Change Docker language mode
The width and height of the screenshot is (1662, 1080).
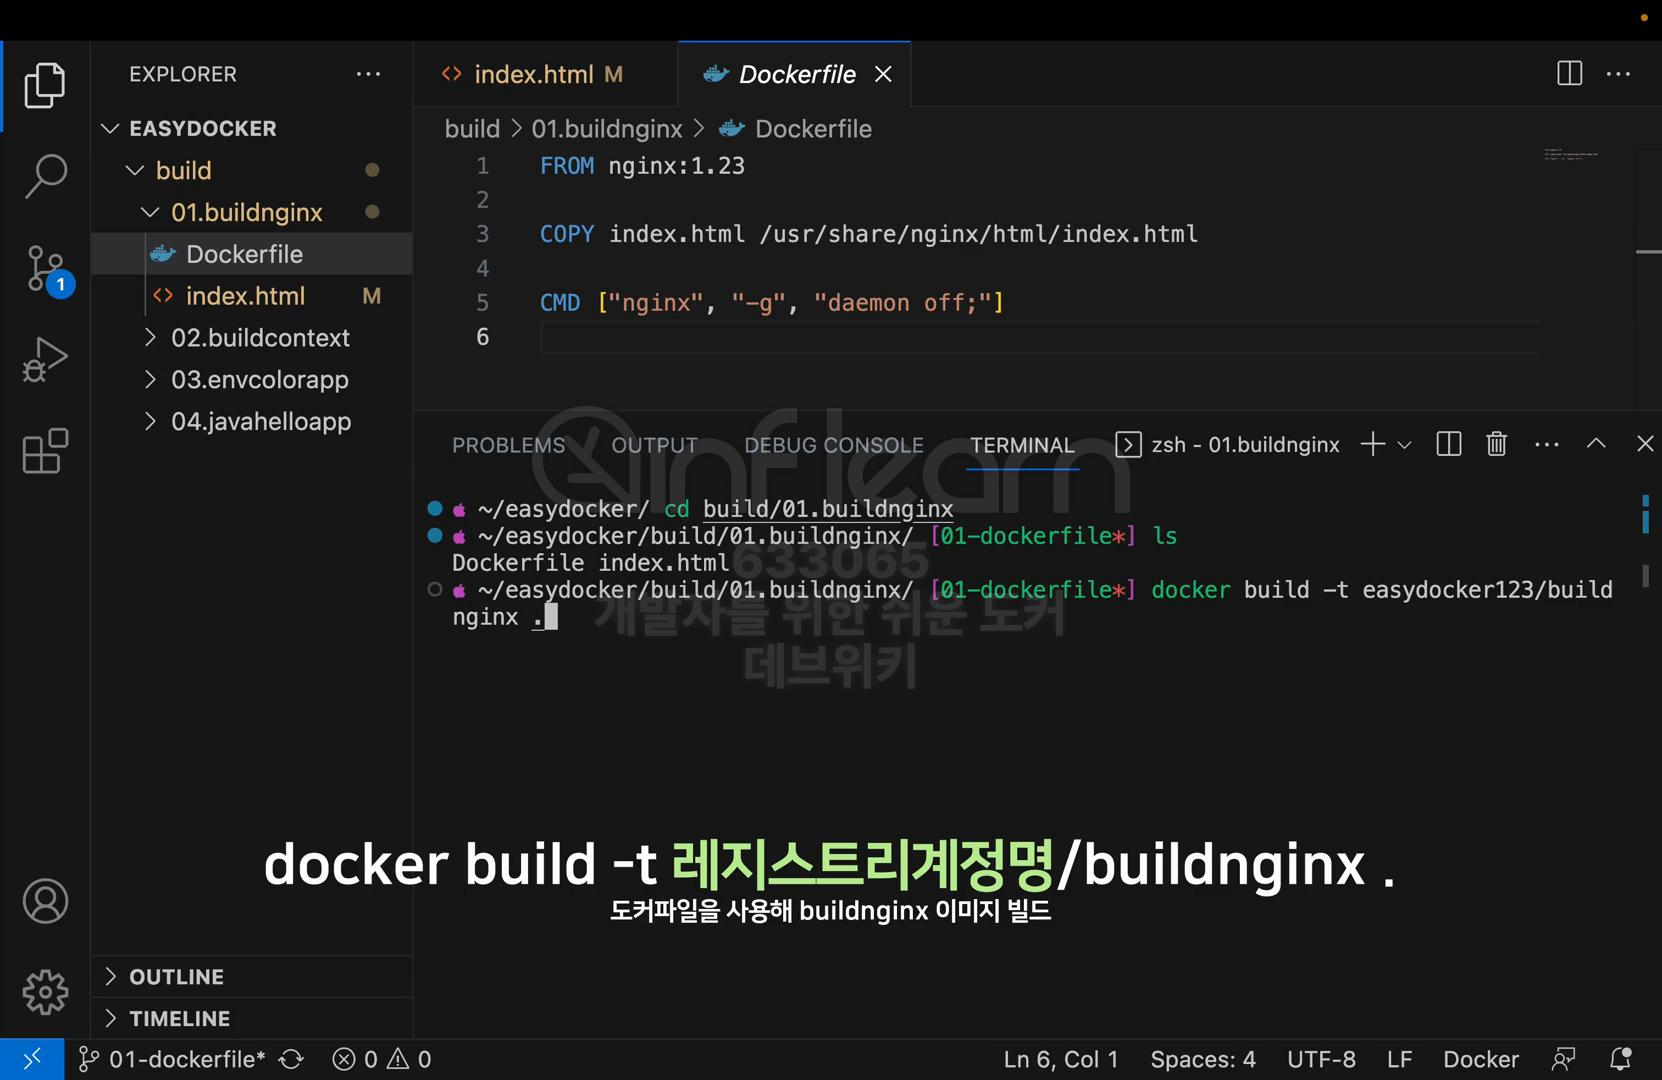click(1480, 1059)
